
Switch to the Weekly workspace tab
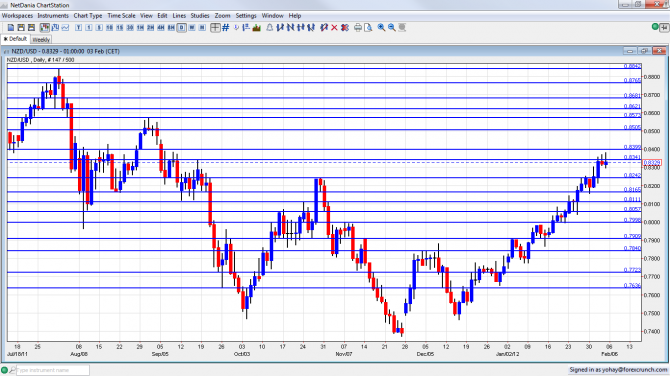[x=41, y=40]
